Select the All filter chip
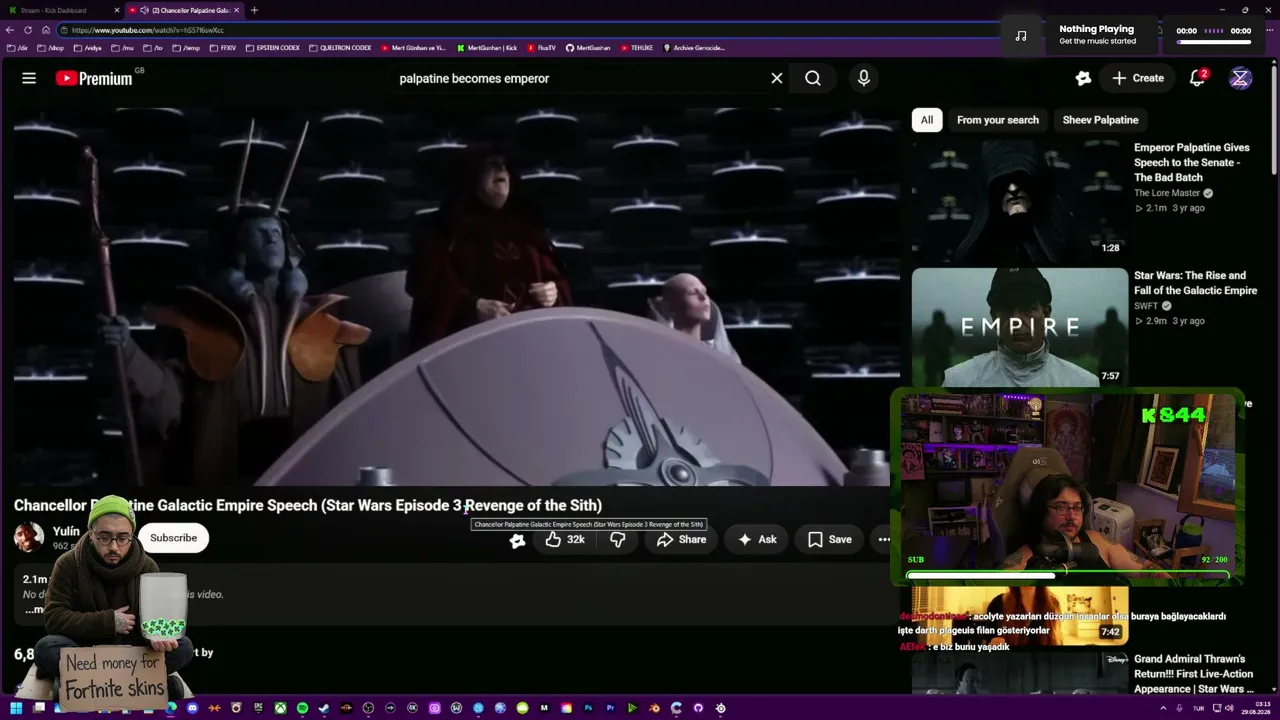1280x720 pixels. (x=927, y=120)
